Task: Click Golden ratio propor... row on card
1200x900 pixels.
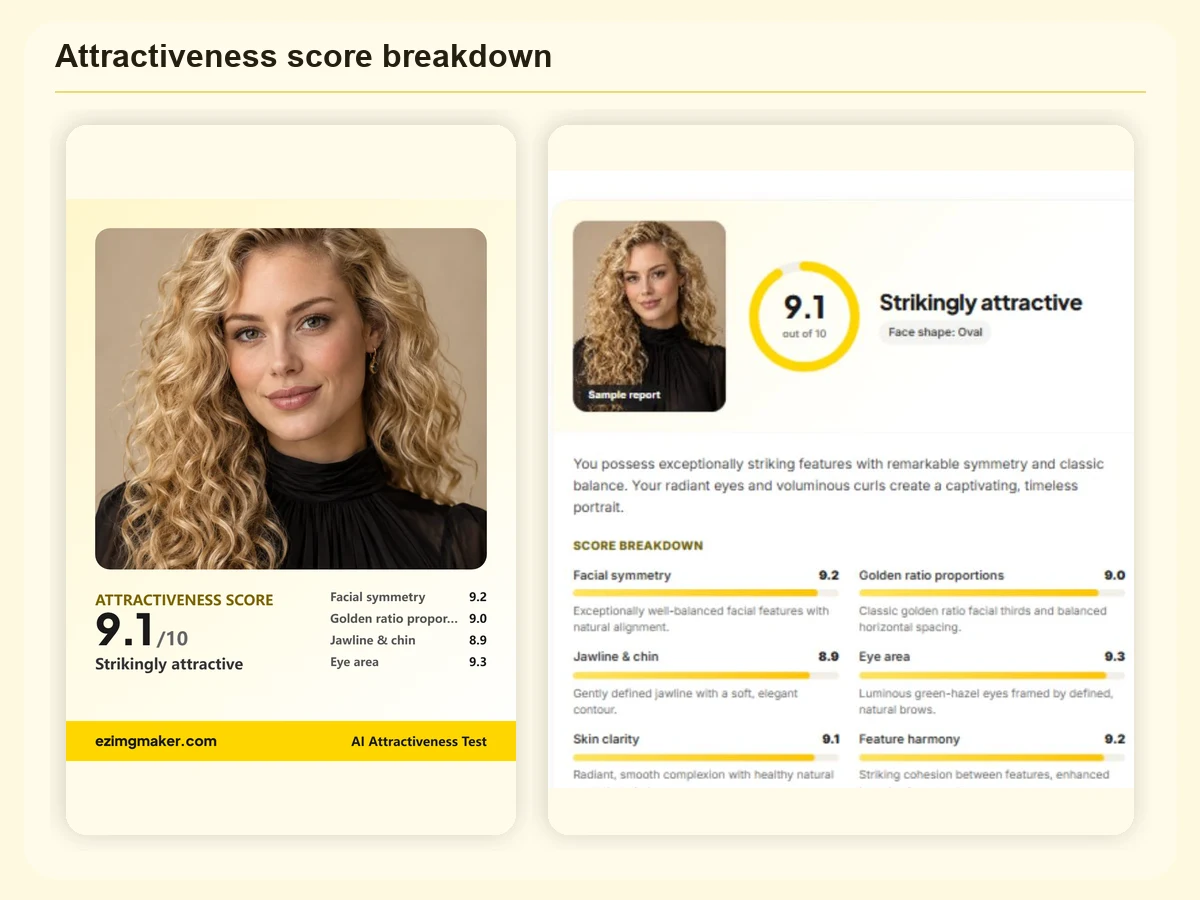Action: [408, 619]
